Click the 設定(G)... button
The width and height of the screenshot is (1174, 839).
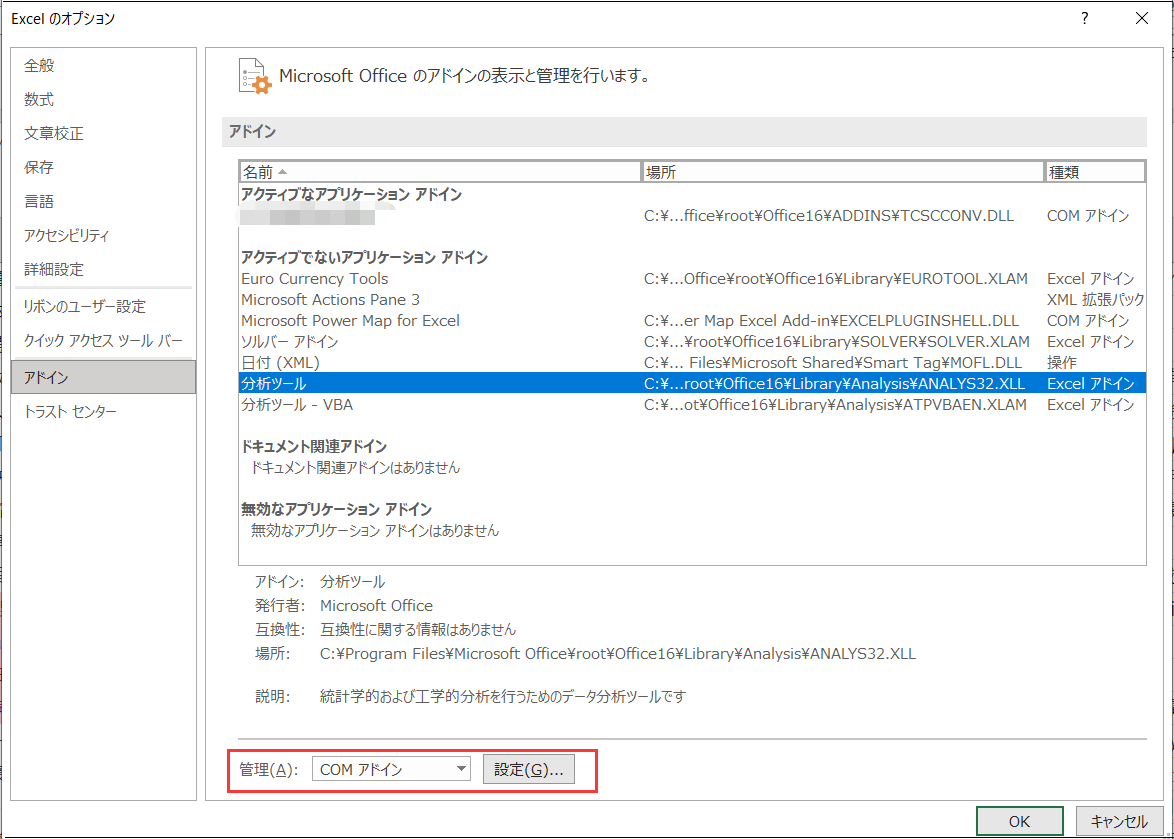[528, 769]
